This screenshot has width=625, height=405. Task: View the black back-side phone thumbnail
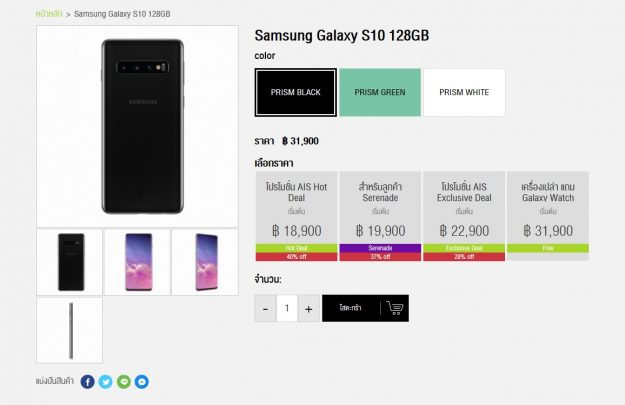point(69,262)
